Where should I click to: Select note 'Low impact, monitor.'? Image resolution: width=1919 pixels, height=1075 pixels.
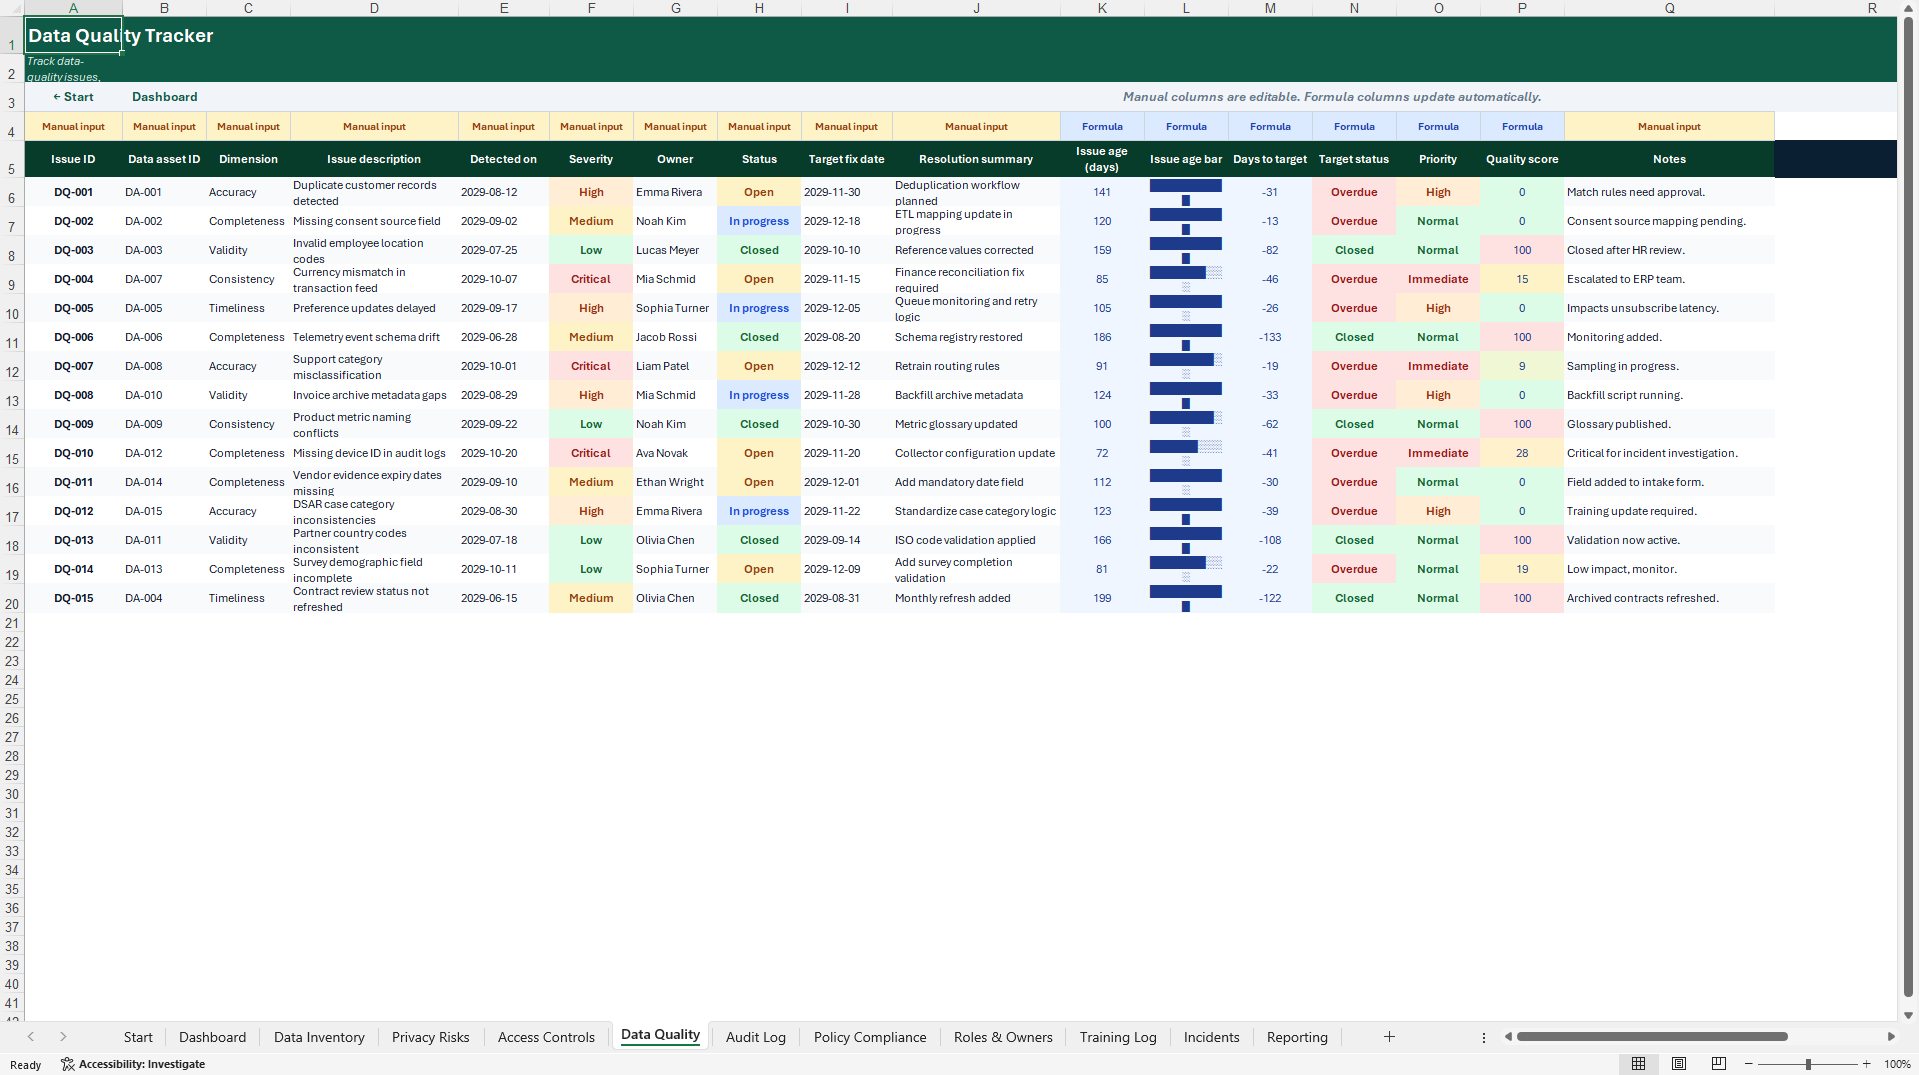(1669, 569)
